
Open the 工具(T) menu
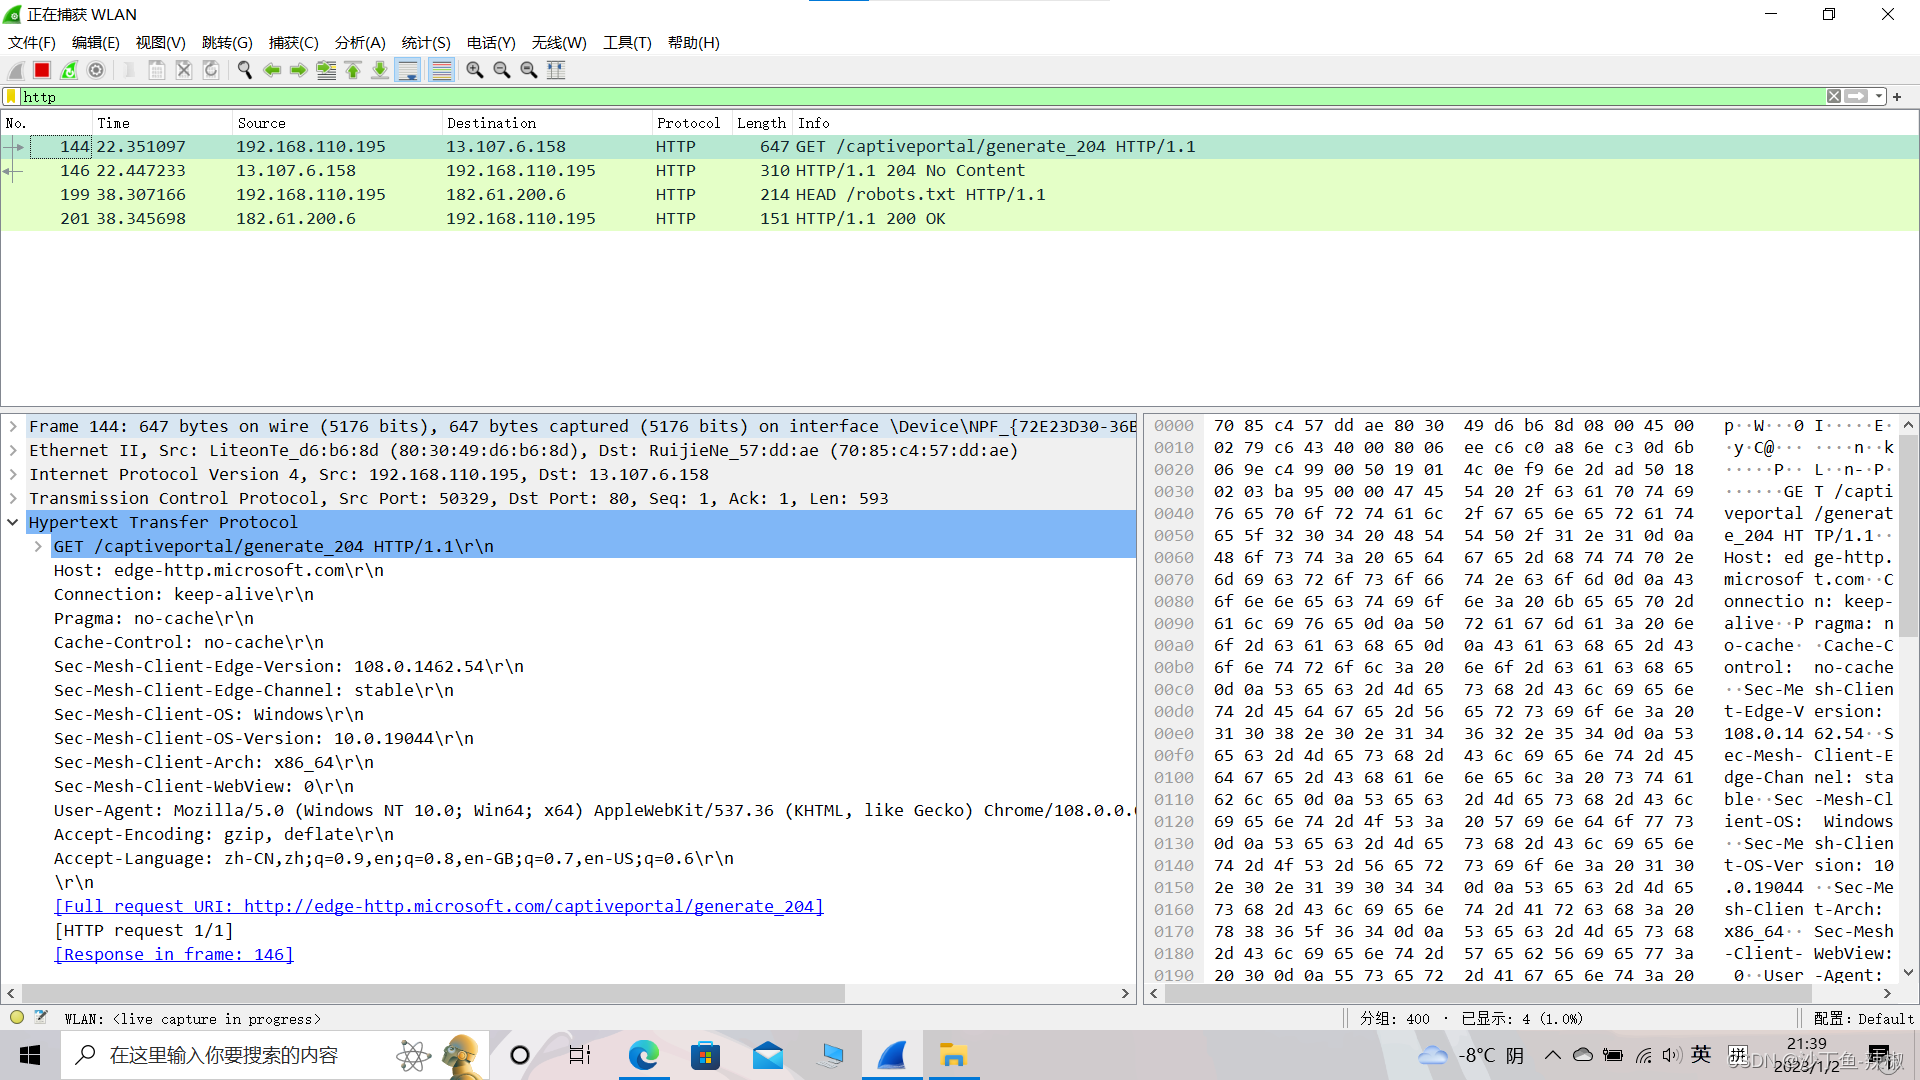pos(627,43)
